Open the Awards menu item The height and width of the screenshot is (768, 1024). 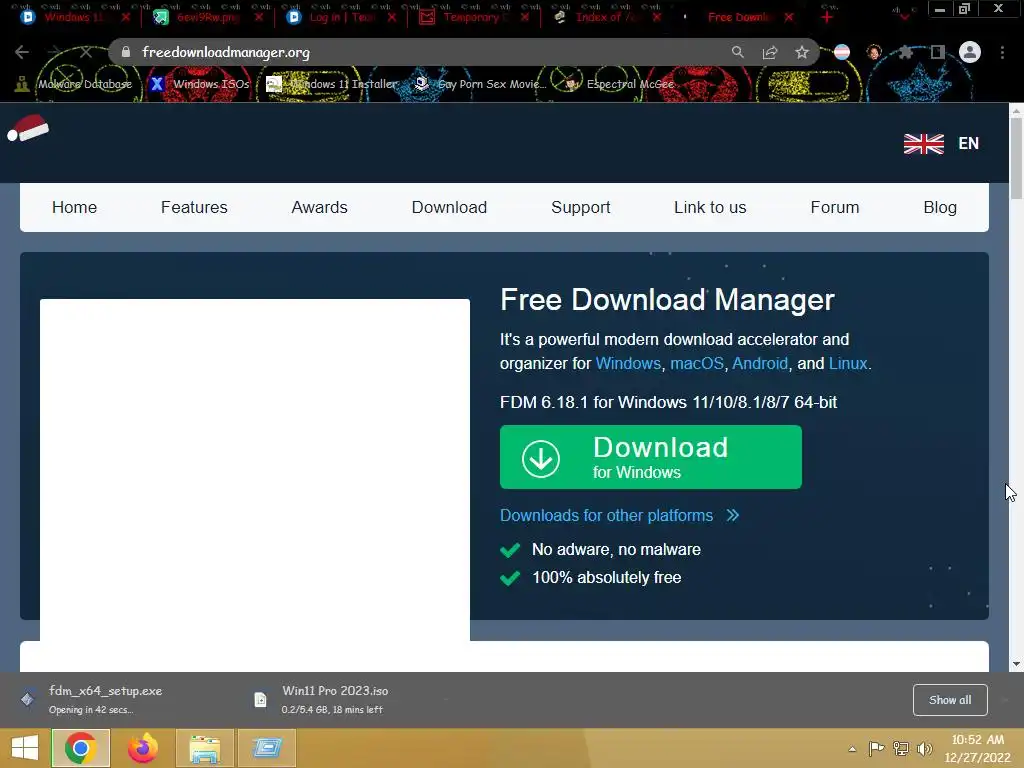pyautogui.click(x=319, y=207)
